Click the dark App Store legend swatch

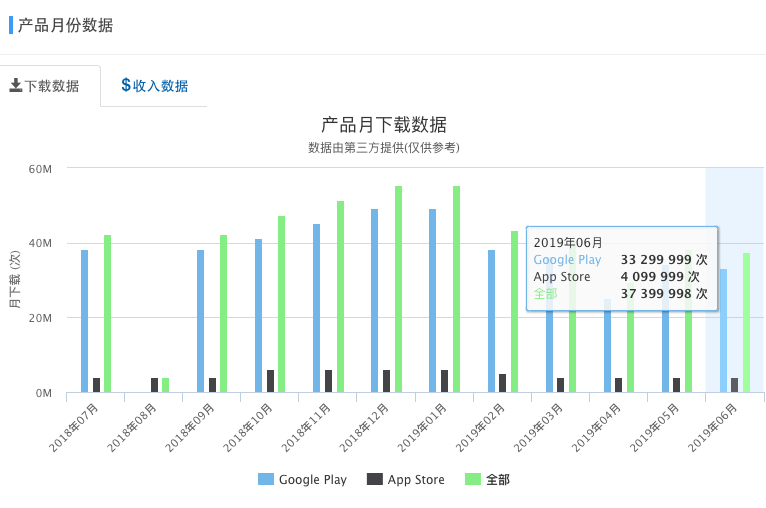coord(375,480)
